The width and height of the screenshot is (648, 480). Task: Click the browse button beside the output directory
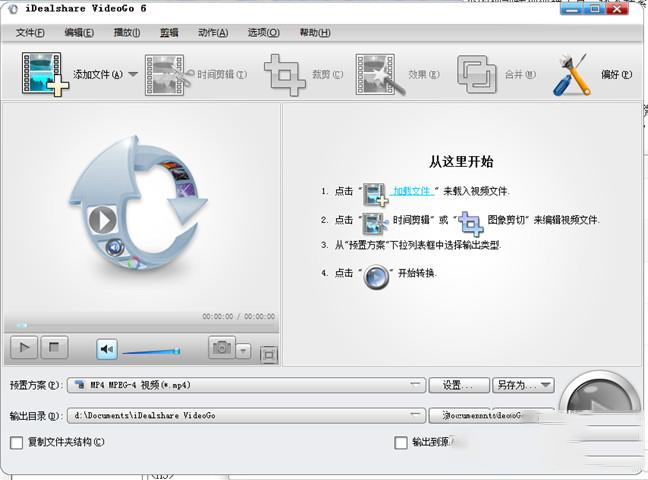tap(459, 416)
